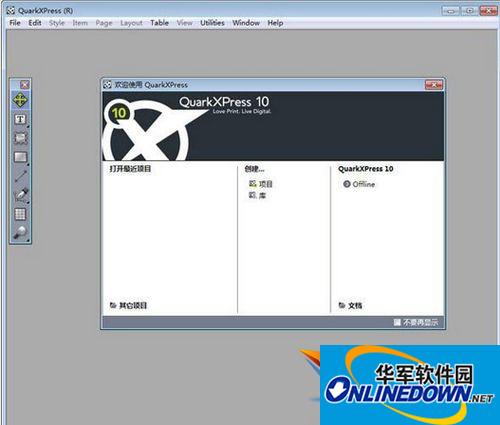Create a new 库 (library)
The image size is (500, 425).
262,195
